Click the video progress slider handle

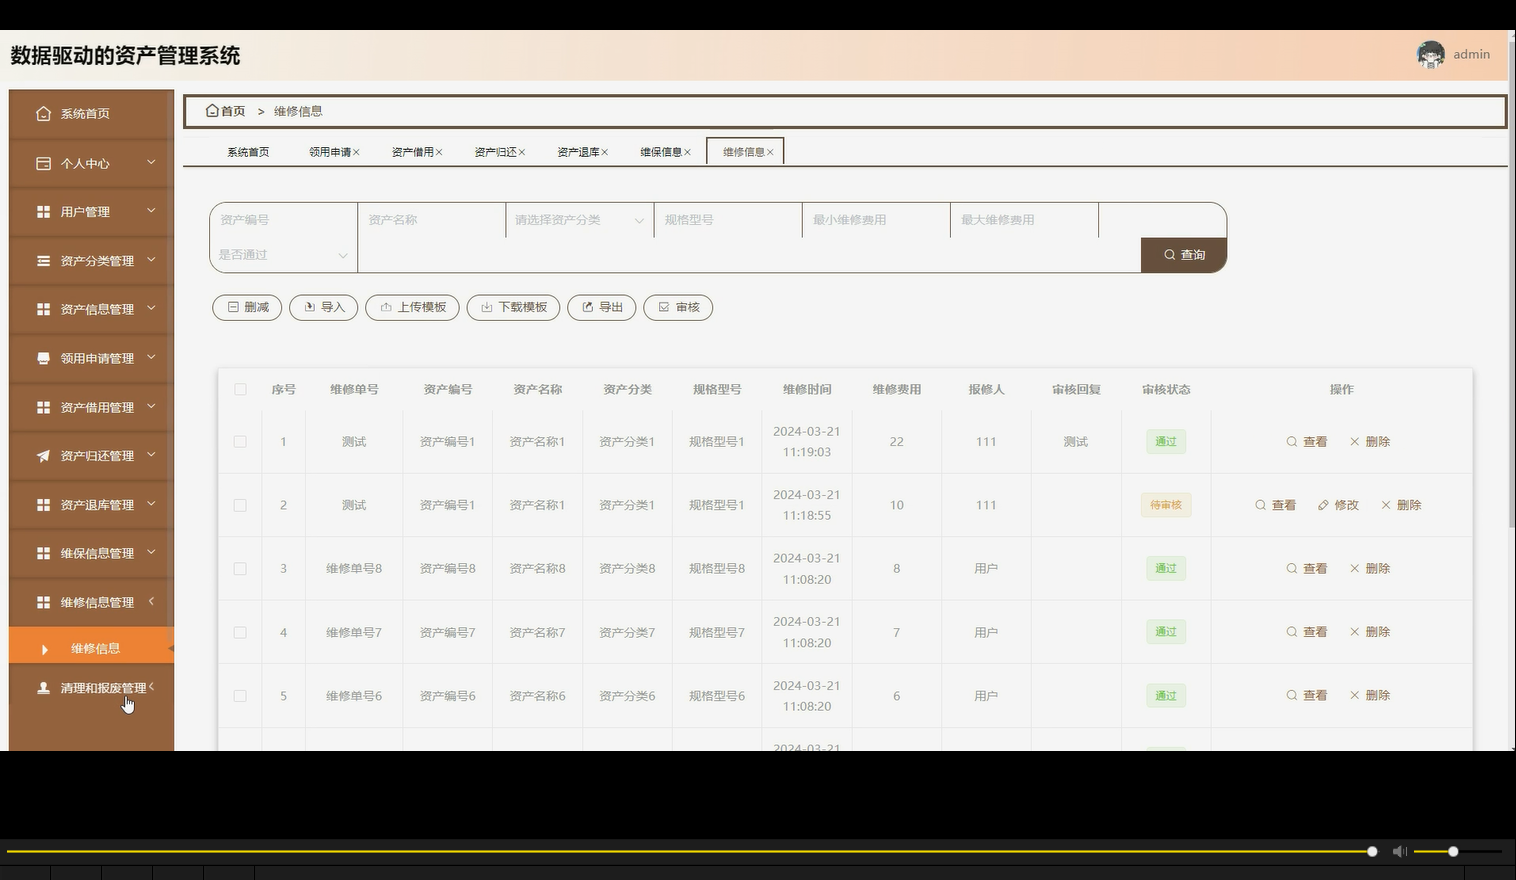point(1372,851)
